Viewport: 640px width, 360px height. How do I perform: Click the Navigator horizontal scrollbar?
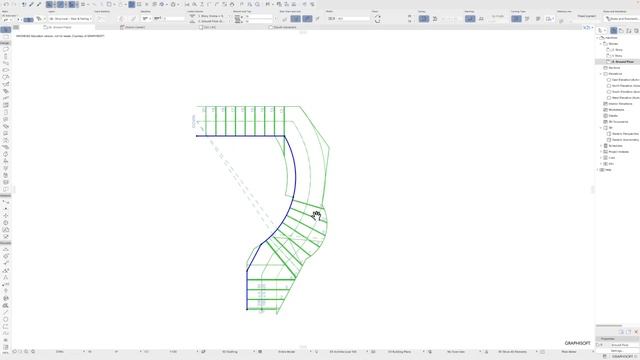[609, 326]
